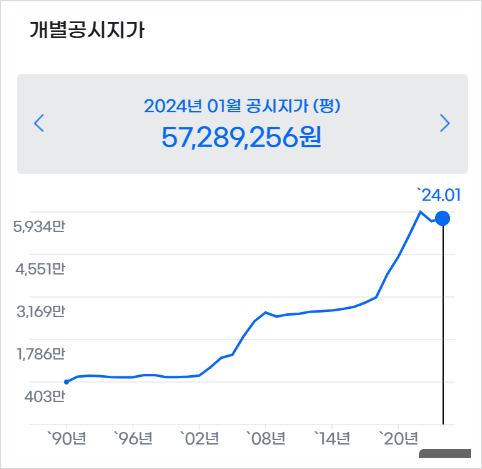Select the blue 2024.01 data point marker
This screenshot has height=469, width=482.
pyautogui.click(x=443, y=219)
